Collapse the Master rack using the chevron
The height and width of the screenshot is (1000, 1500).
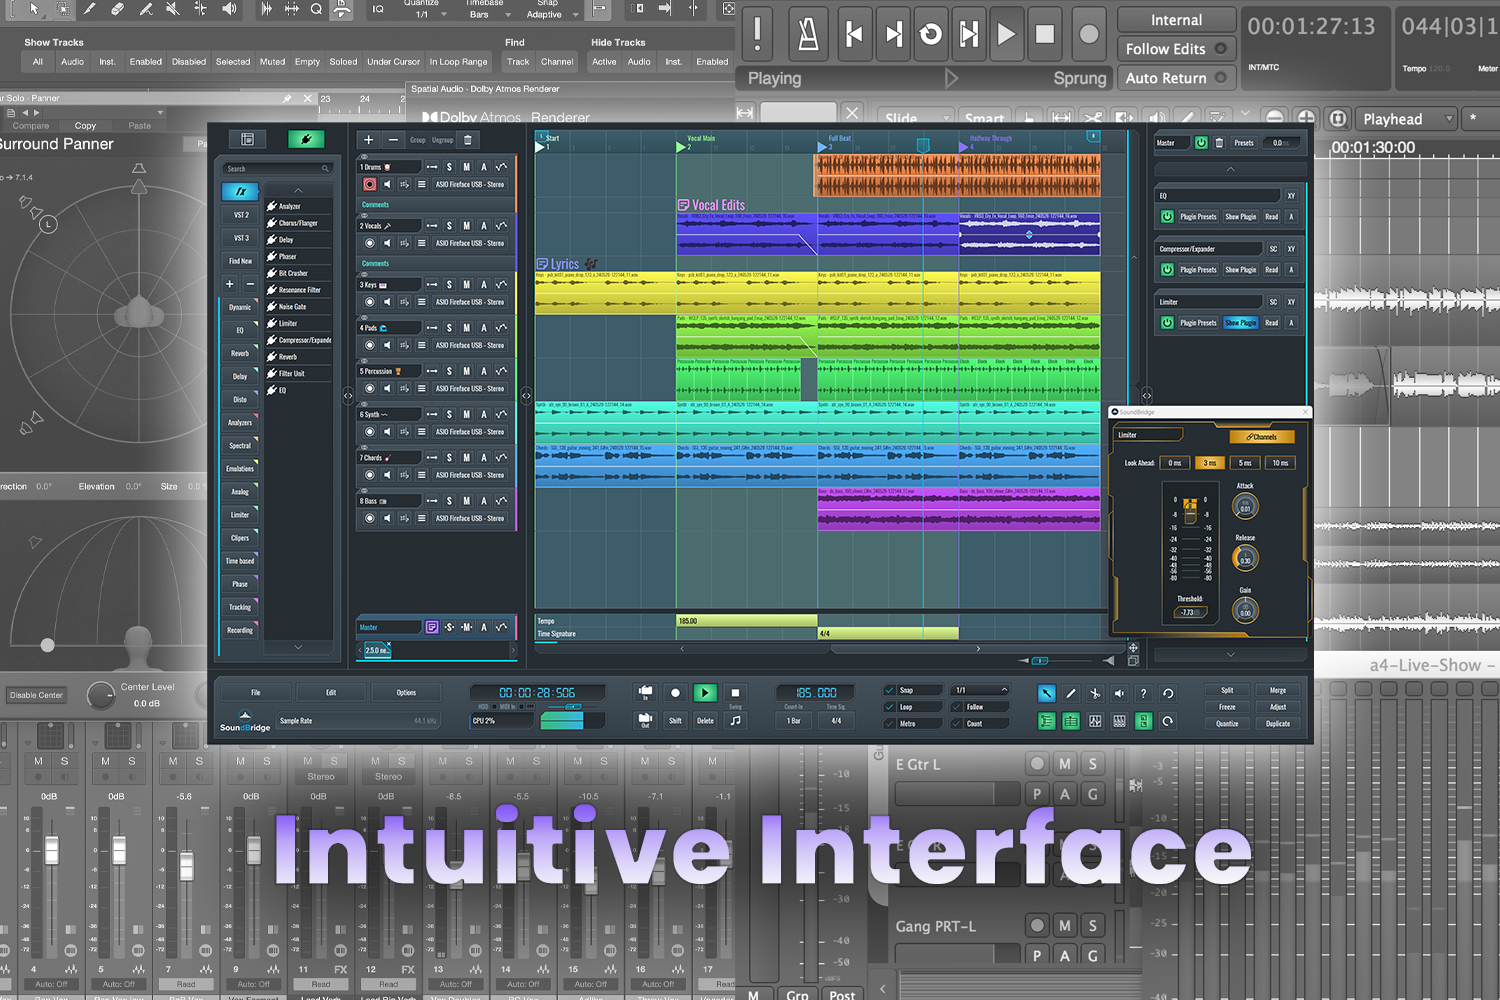click(1230, 169)
